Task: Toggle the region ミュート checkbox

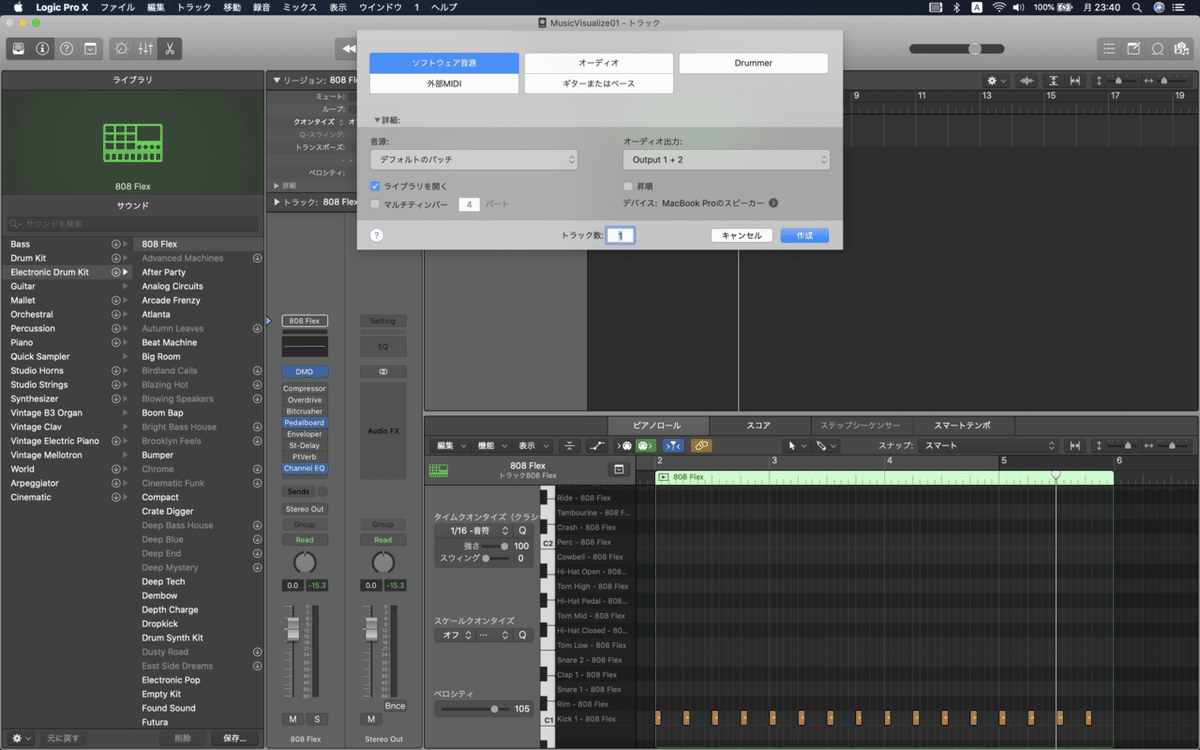Action: point(351,96)
